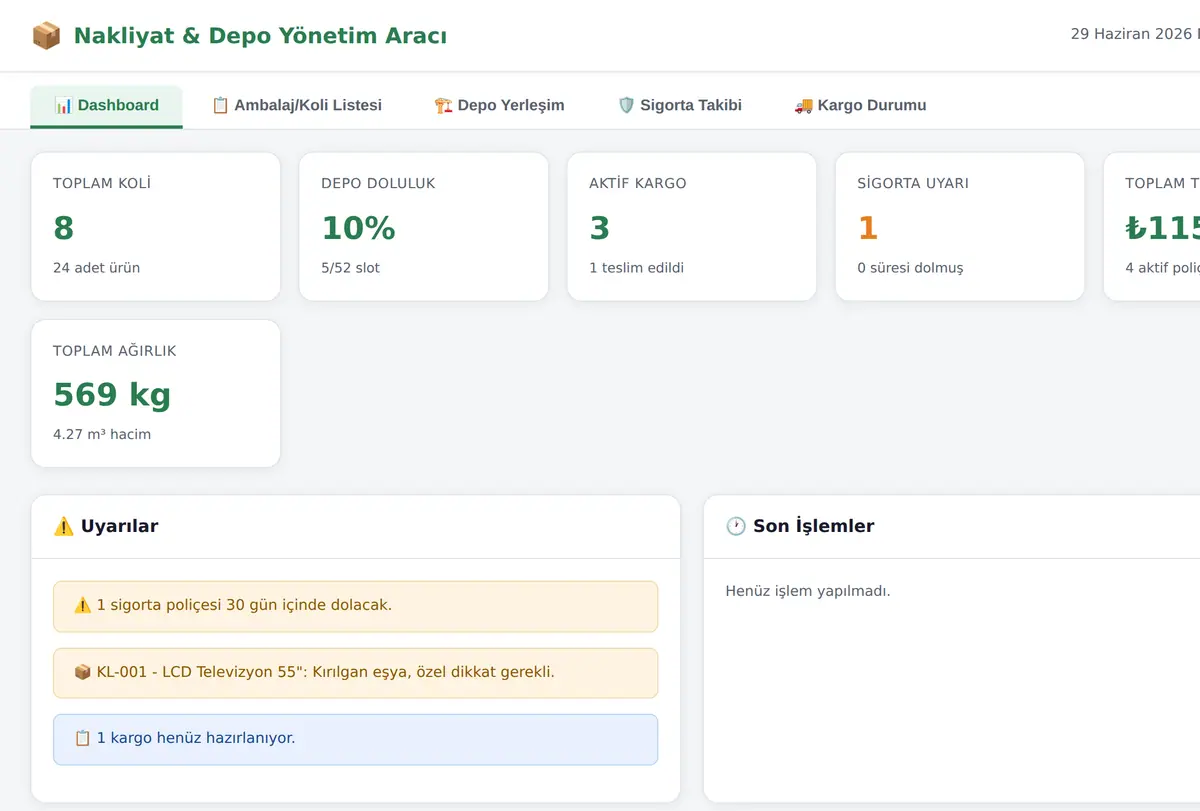Select the Toplam Ağırlık 569 kg card
Image resolution: width=1200 pixels, height=811 pixels.
pos(156,394)
